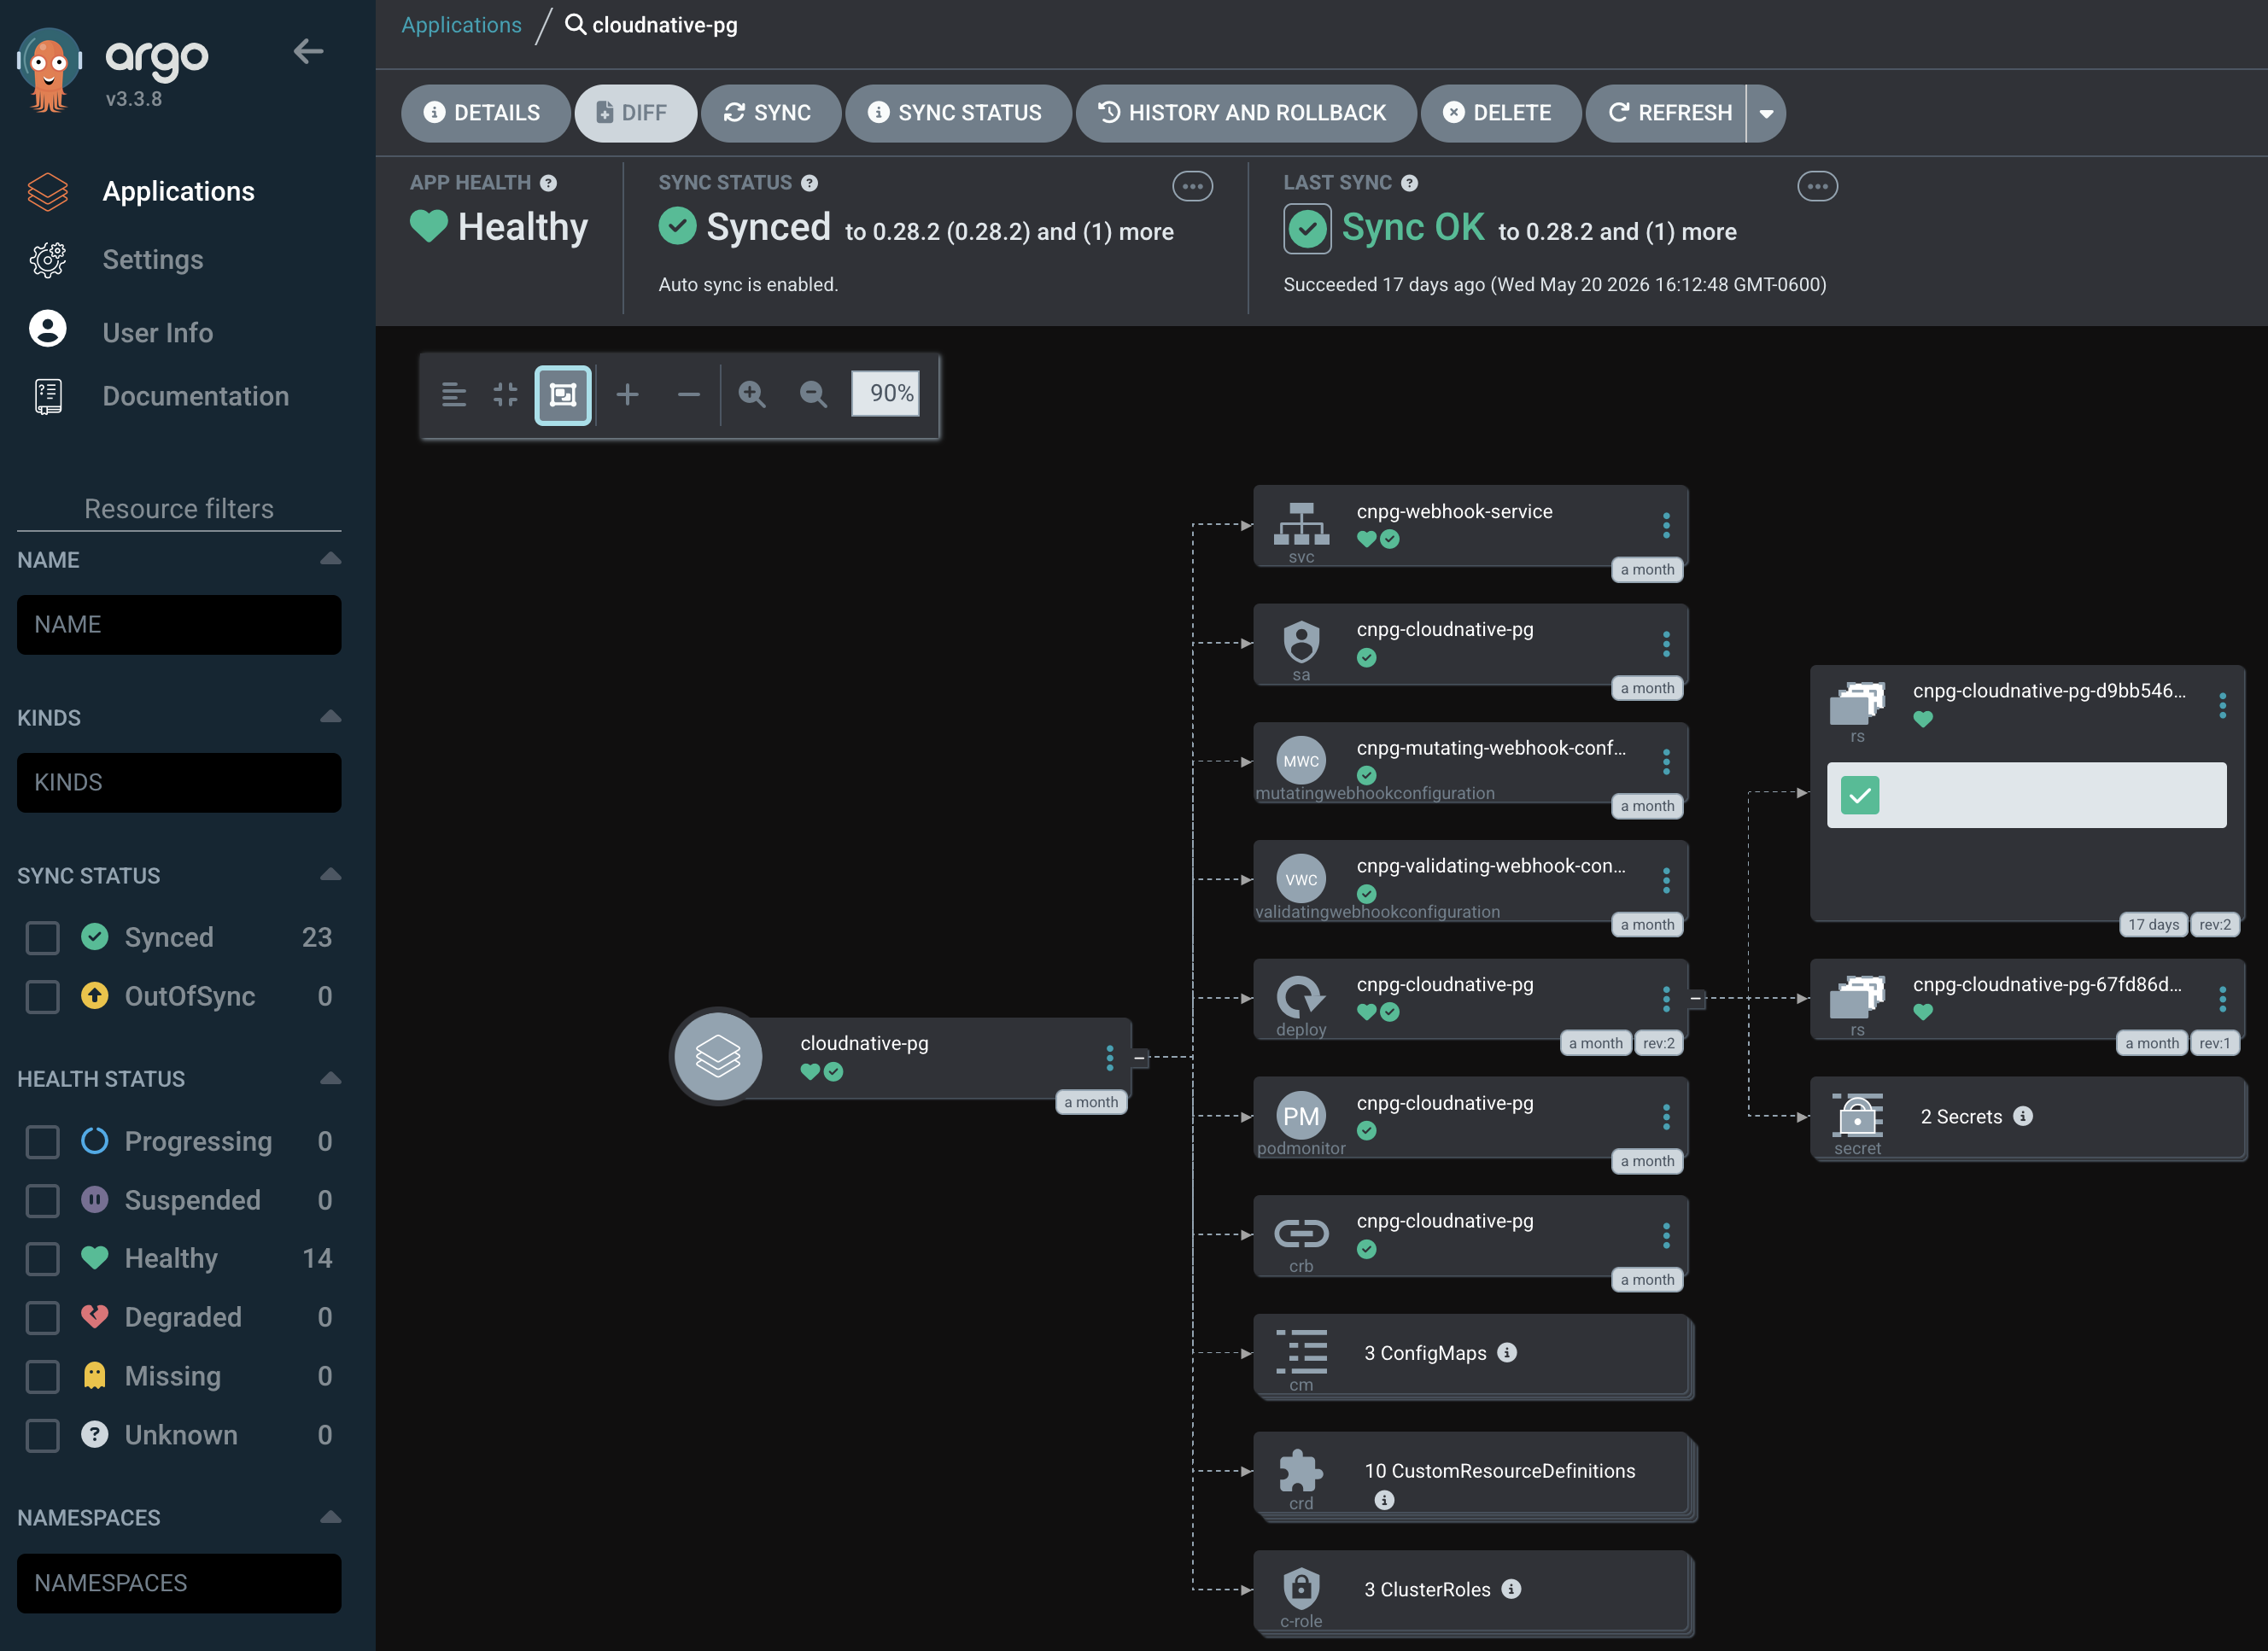Click the 90% zoom level field

click(886, 394)
